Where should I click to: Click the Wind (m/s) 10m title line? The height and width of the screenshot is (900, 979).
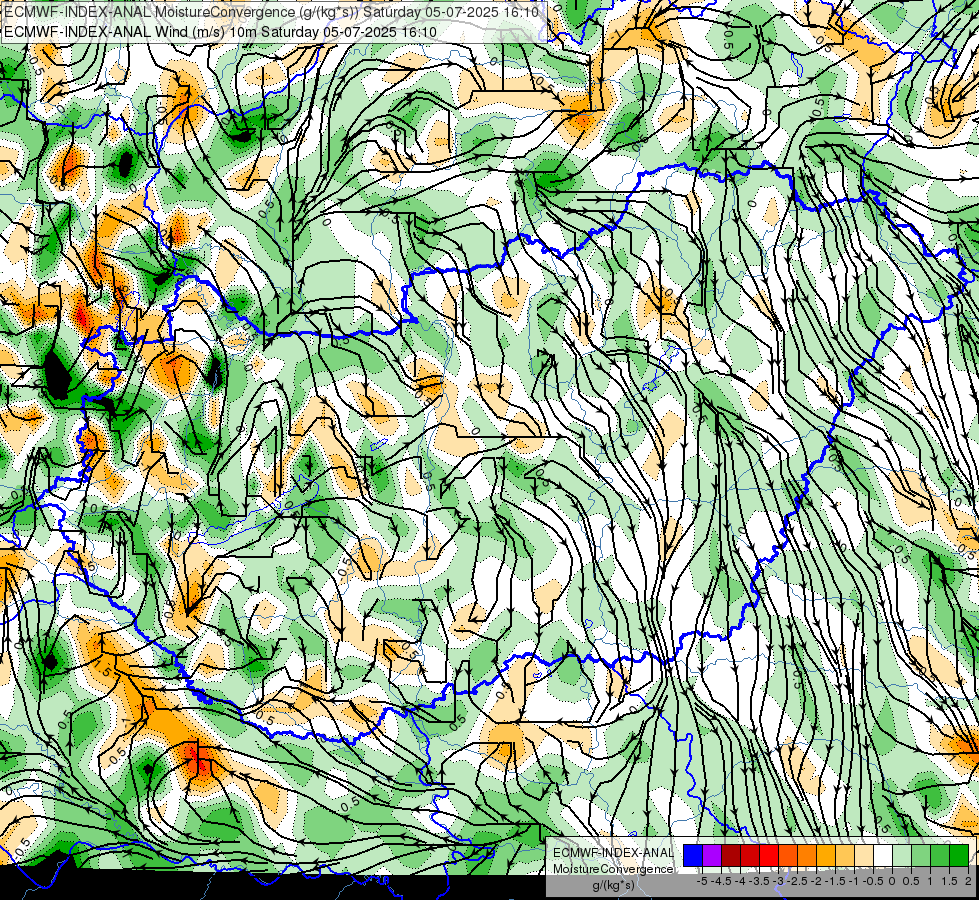[220, 32]
